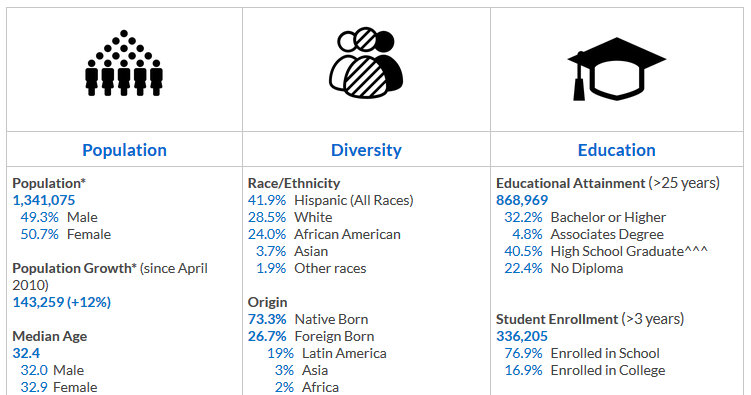Click the Latin America origin row
This screenshot has height=395, width=751.
(x=327, y=353)
